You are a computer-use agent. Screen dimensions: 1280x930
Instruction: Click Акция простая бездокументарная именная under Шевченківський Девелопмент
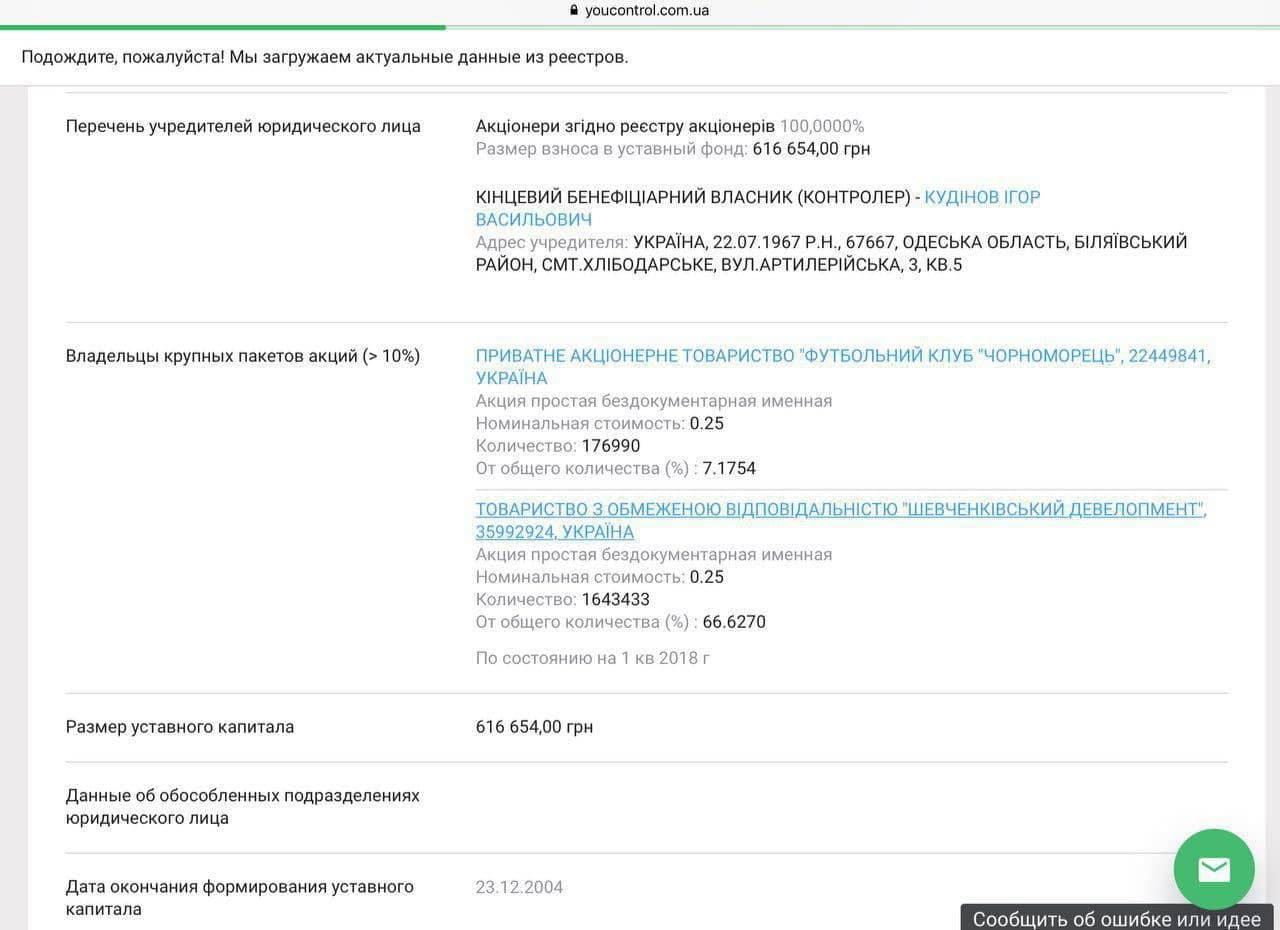click(x=654, y=555)
